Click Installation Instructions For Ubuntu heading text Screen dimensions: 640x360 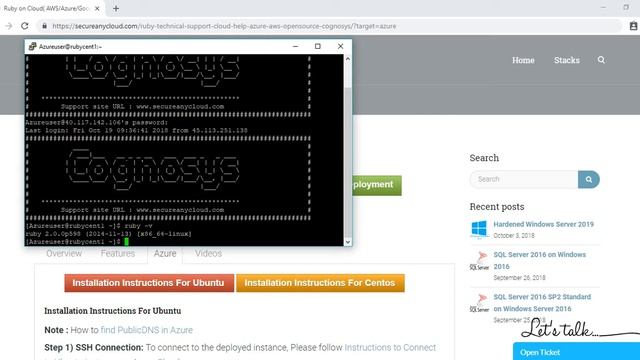[x=113, y=311]
